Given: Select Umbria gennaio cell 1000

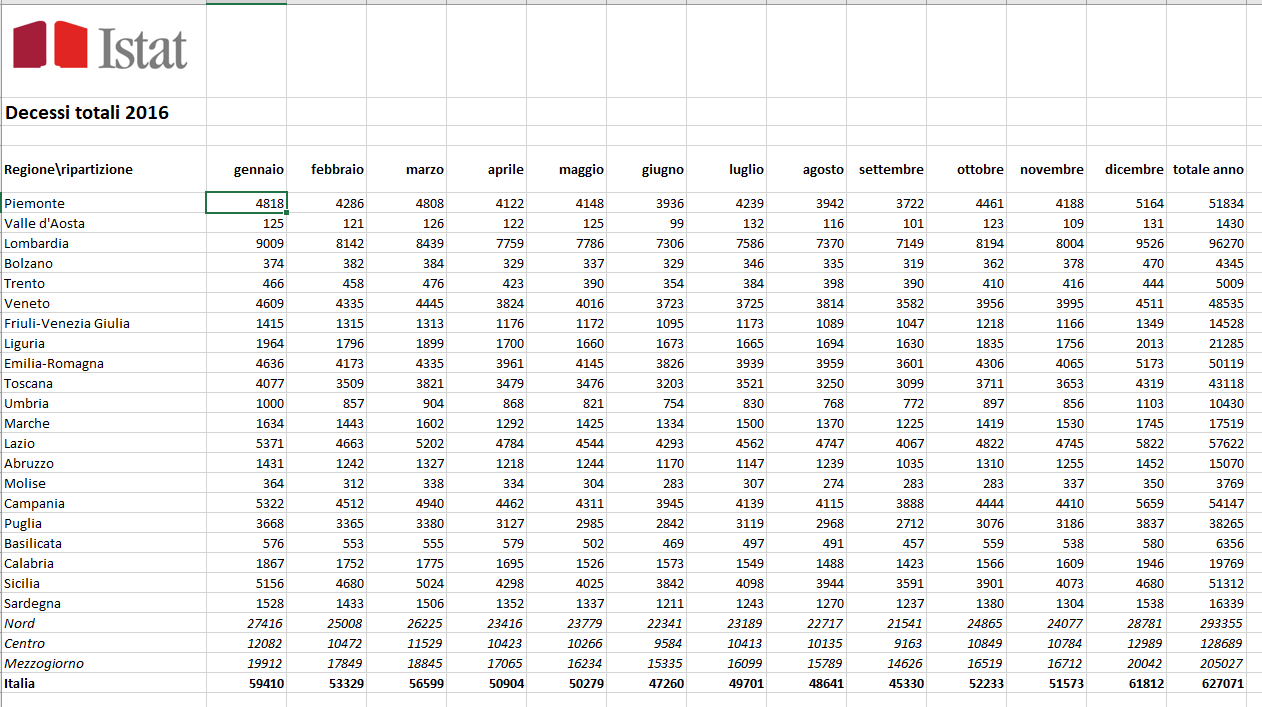Looking at the screenshot, I should click(246, 403).
